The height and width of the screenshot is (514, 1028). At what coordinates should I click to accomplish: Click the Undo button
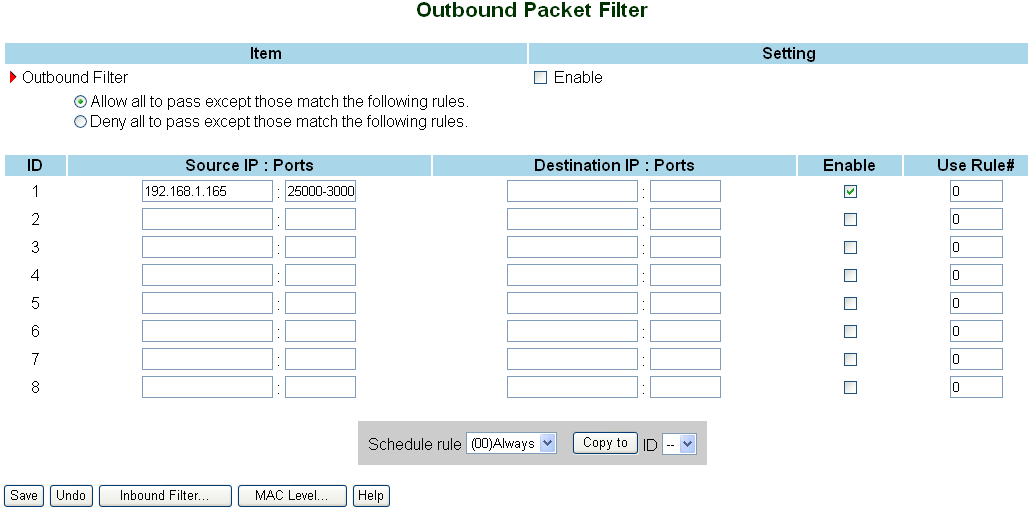point(70,496)
